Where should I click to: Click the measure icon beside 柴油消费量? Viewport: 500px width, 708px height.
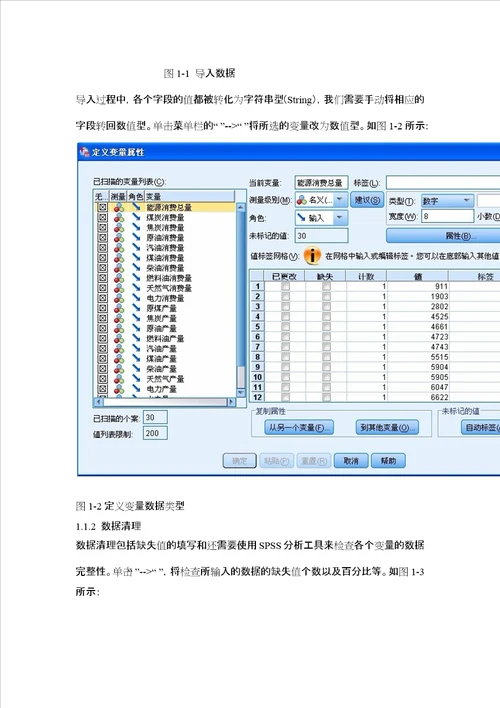pos(119,268)
